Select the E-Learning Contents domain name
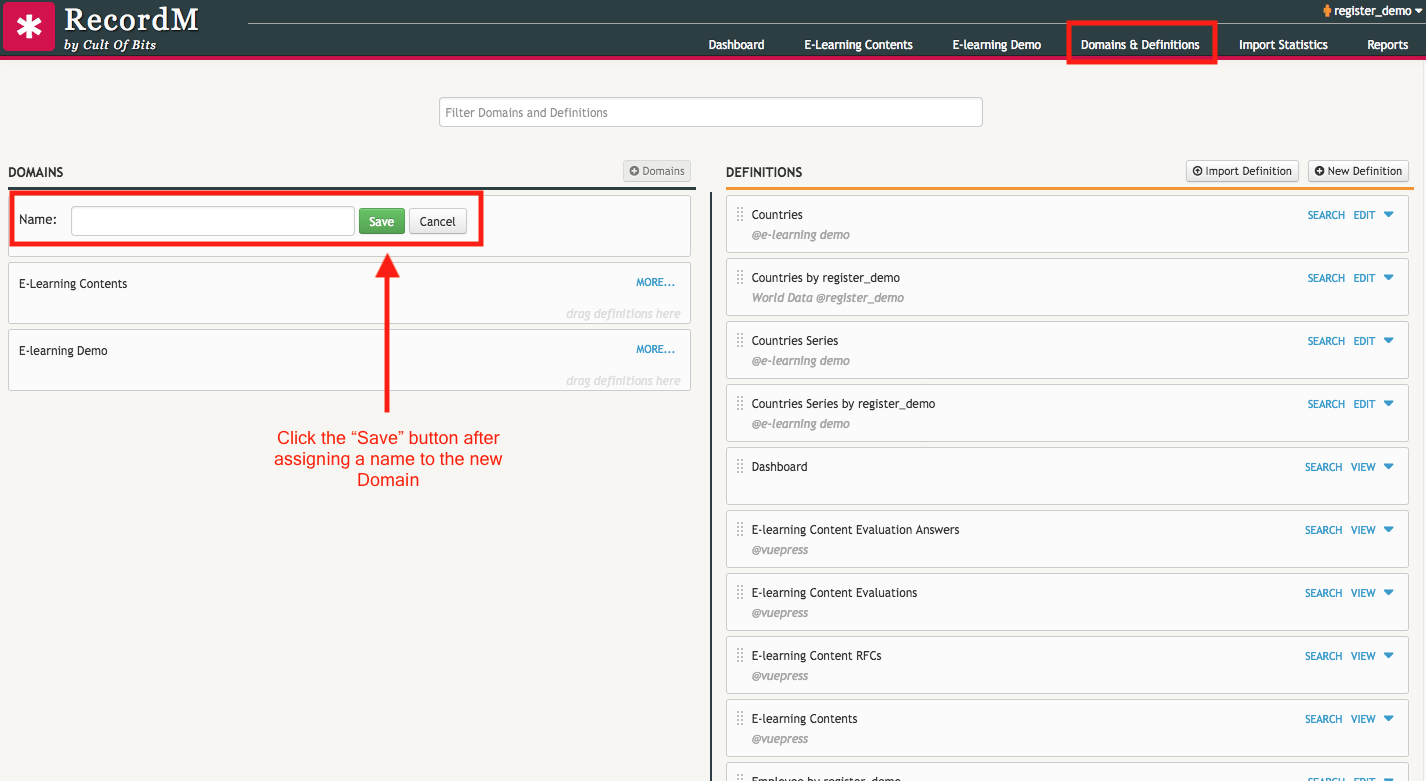 (73, 284)
